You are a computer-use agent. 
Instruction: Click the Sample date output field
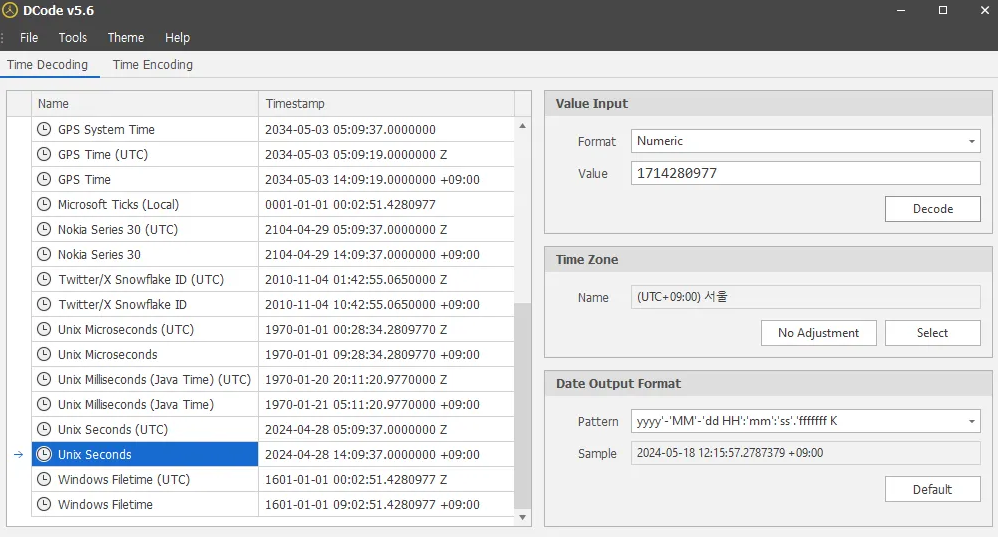(x=805, y=453)
